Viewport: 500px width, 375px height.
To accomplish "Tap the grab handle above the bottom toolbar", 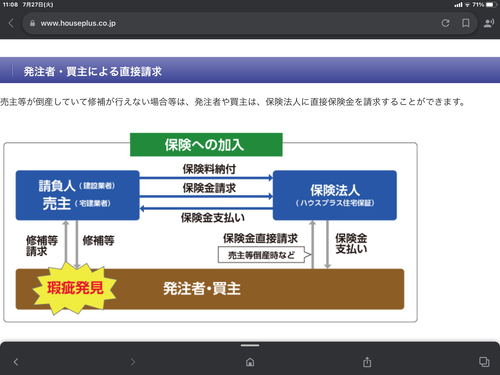I will coord(250,345).
